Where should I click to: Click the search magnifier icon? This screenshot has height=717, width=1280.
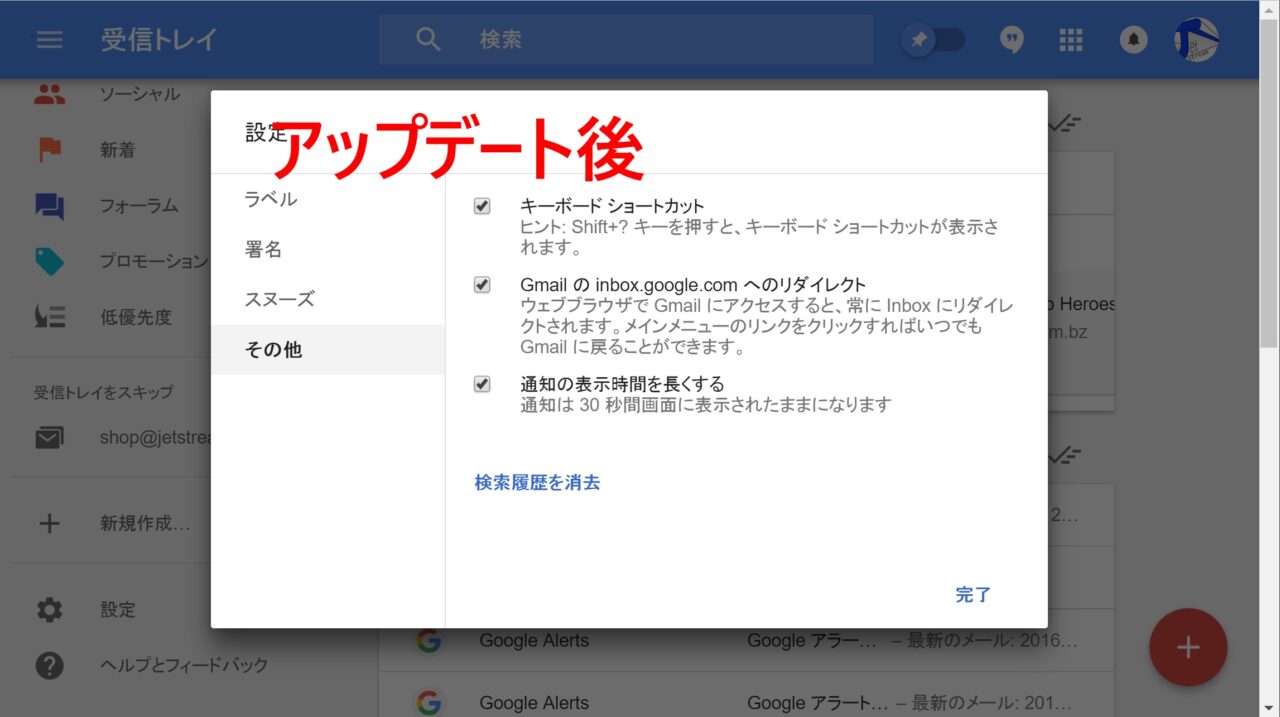(428, 40)
